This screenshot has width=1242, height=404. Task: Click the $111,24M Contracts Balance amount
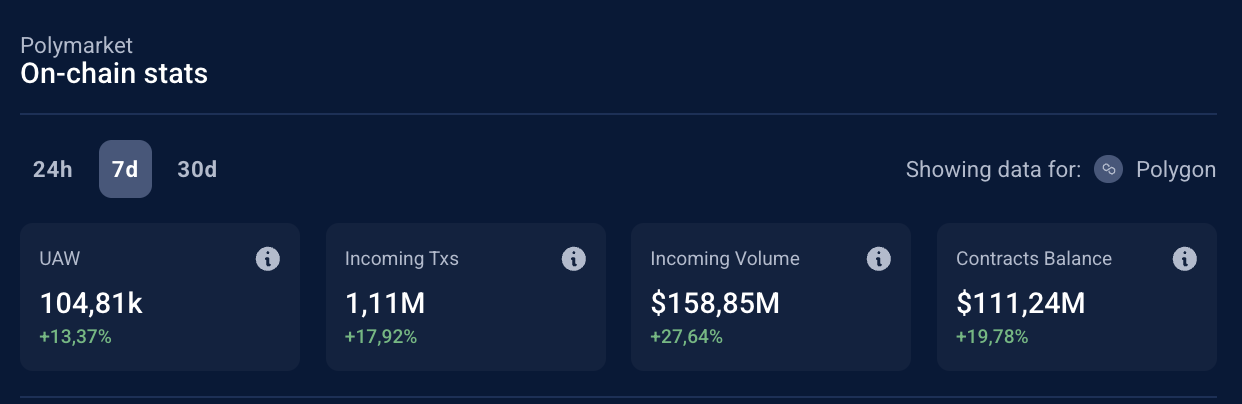tap(1020, 303)
